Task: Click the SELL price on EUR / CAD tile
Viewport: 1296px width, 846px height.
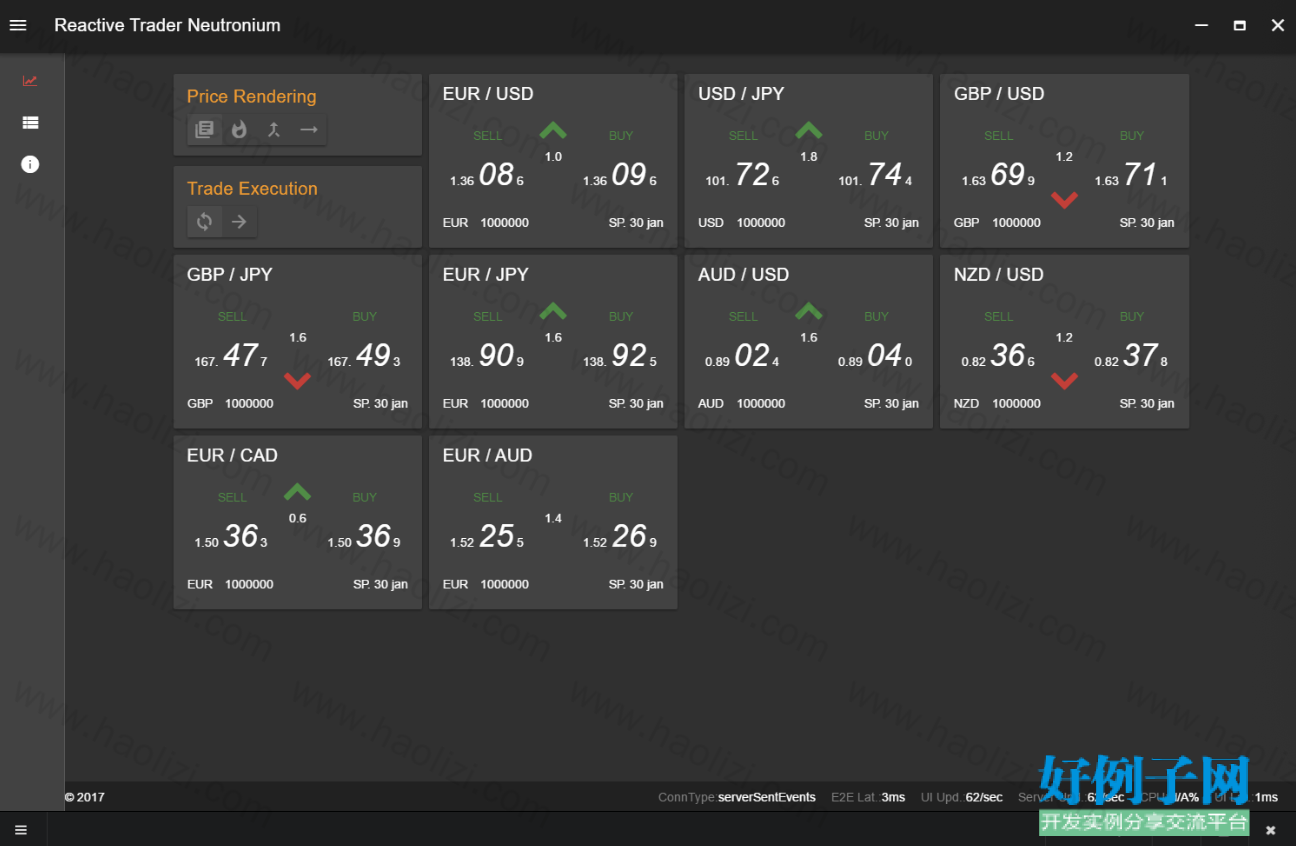Action: [x=231, y=537]
